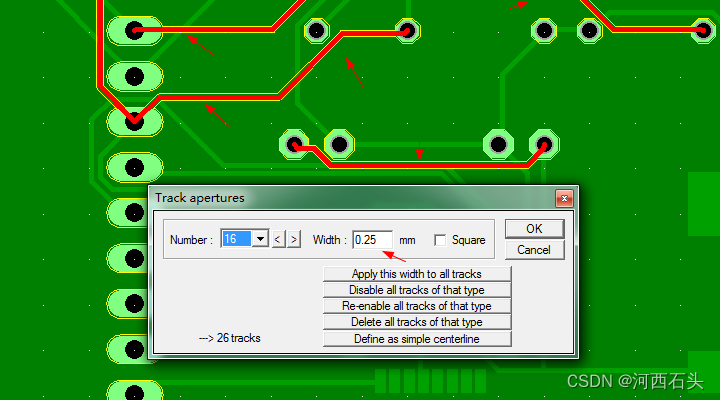This screenshot has height=400, width=720.
Task: Choose Define as simple centerline
Action: click(416, 339)
